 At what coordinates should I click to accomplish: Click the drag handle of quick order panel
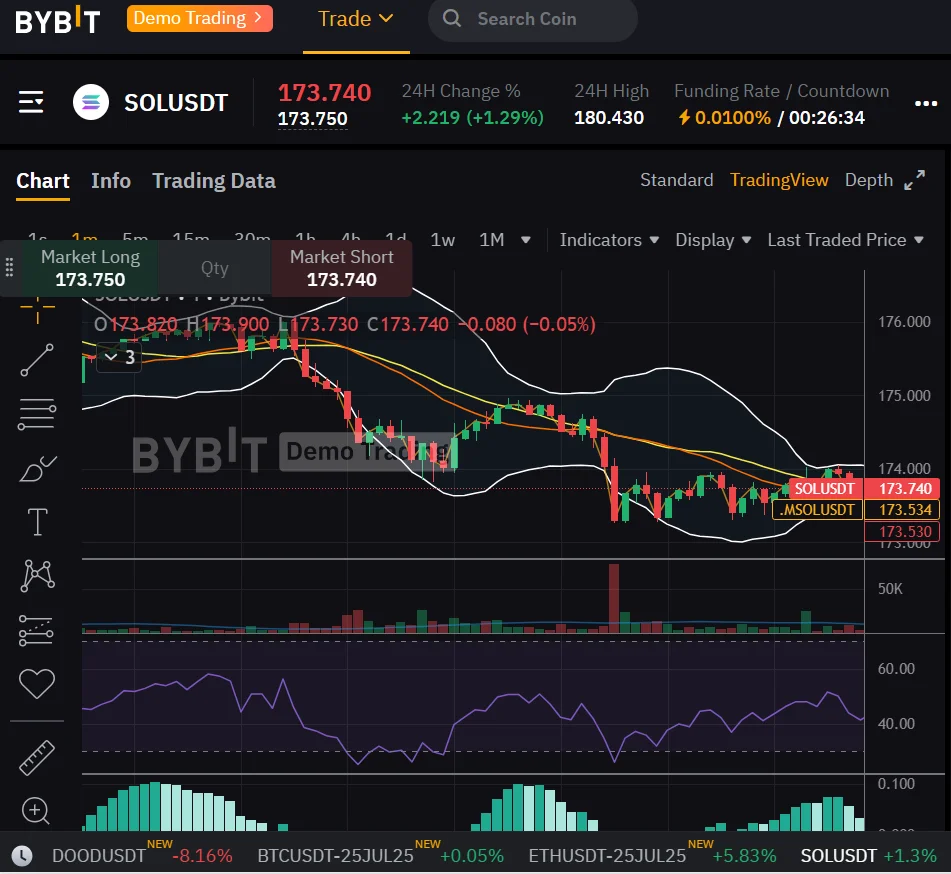(9, 267)
